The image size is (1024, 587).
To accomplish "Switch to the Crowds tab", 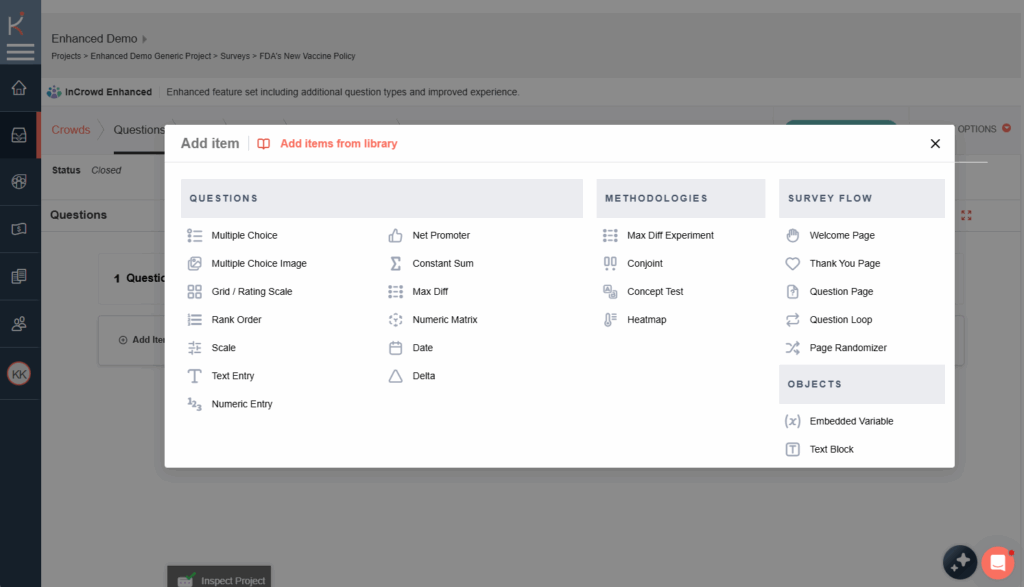I will 71,130.
